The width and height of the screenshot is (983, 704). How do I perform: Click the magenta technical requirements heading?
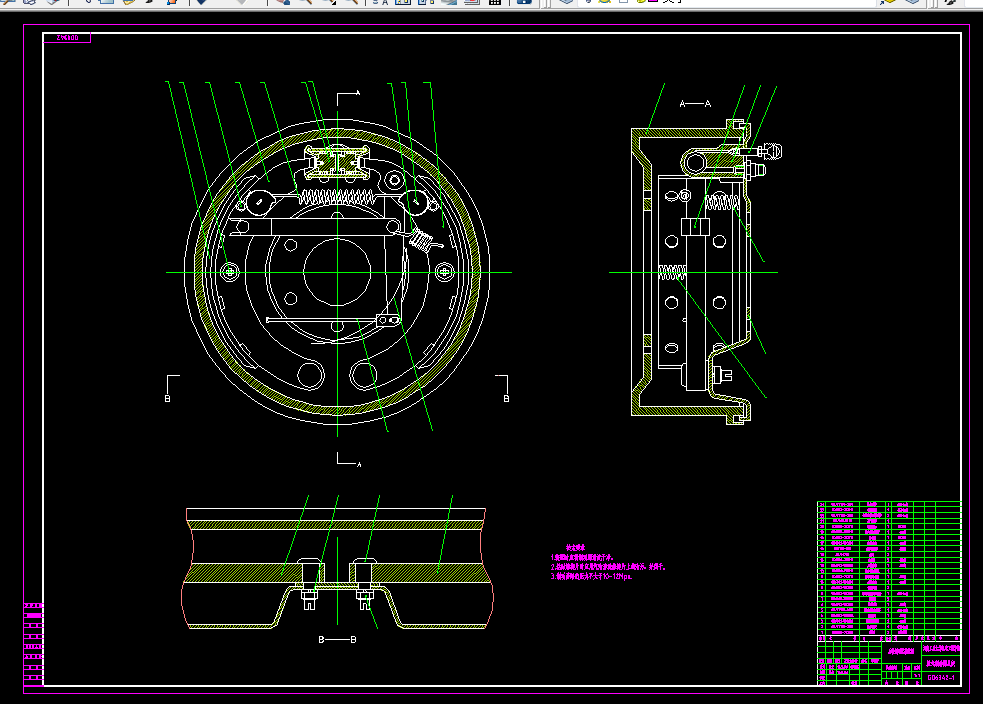(576, 547)
